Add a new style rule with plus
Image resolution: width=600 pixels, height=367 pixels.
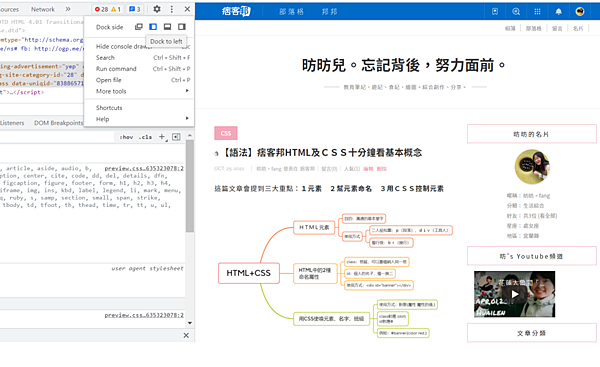(x=162, y=137)
